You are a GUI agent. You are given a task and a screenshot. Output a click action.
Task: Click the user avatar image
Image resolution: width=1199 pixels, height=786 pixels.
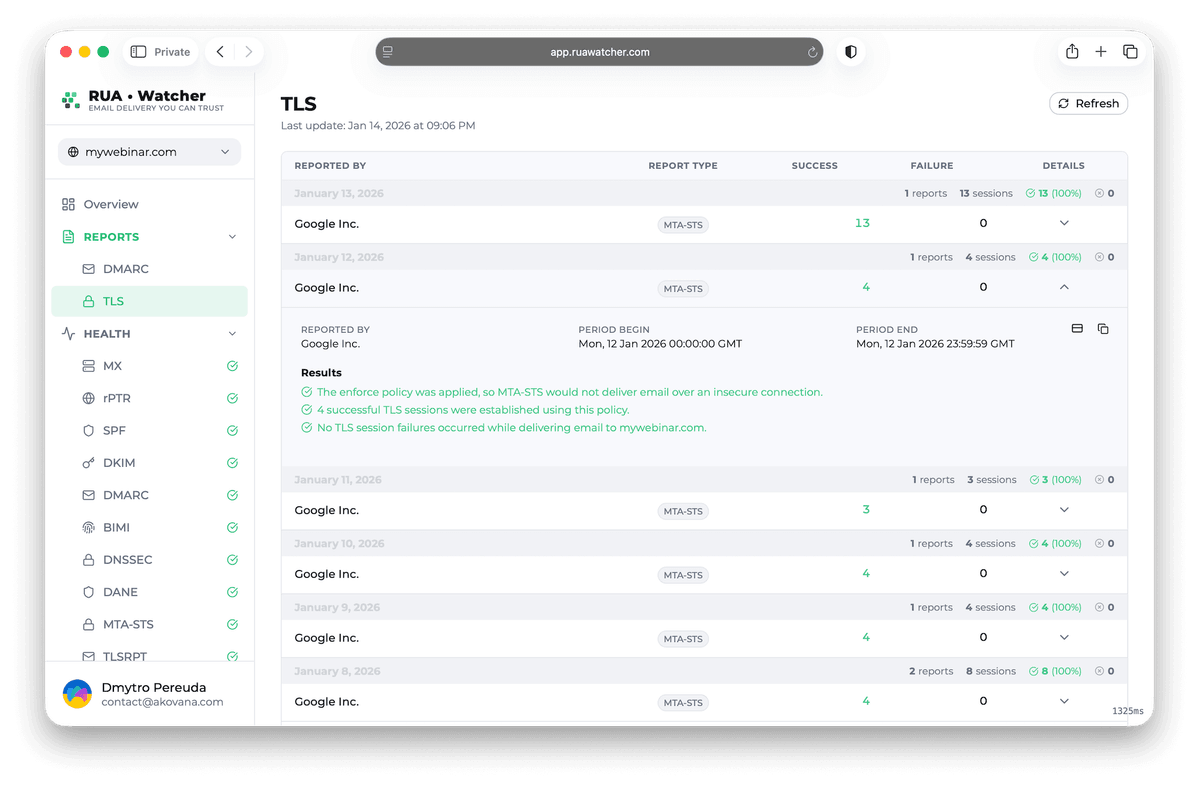click(x=77, y=694)
